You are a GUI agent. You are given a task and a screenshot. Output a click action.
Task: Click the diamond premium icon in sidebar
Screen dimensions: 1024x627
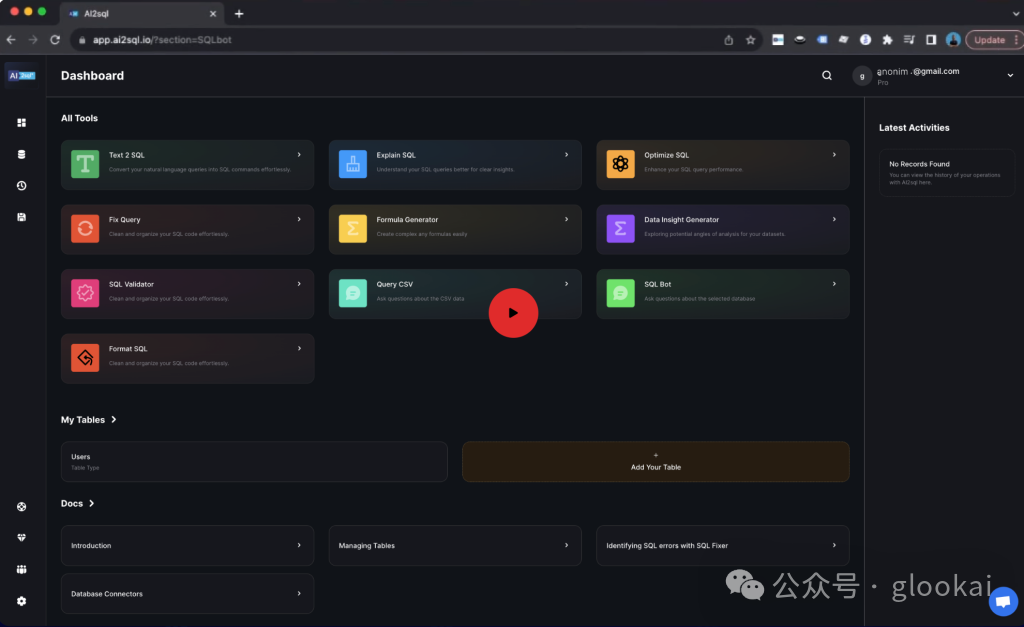[22, 538]
